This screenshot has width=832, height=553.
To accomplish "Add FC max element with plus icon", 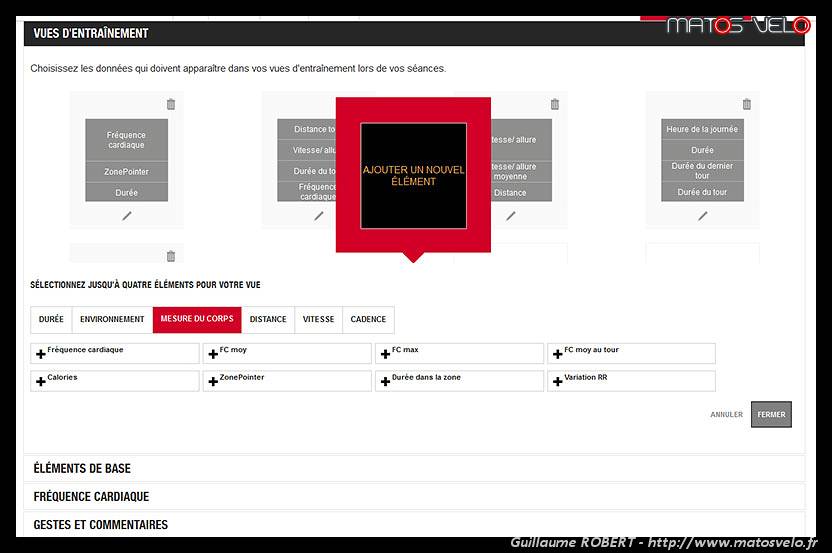I will [385, 354].
